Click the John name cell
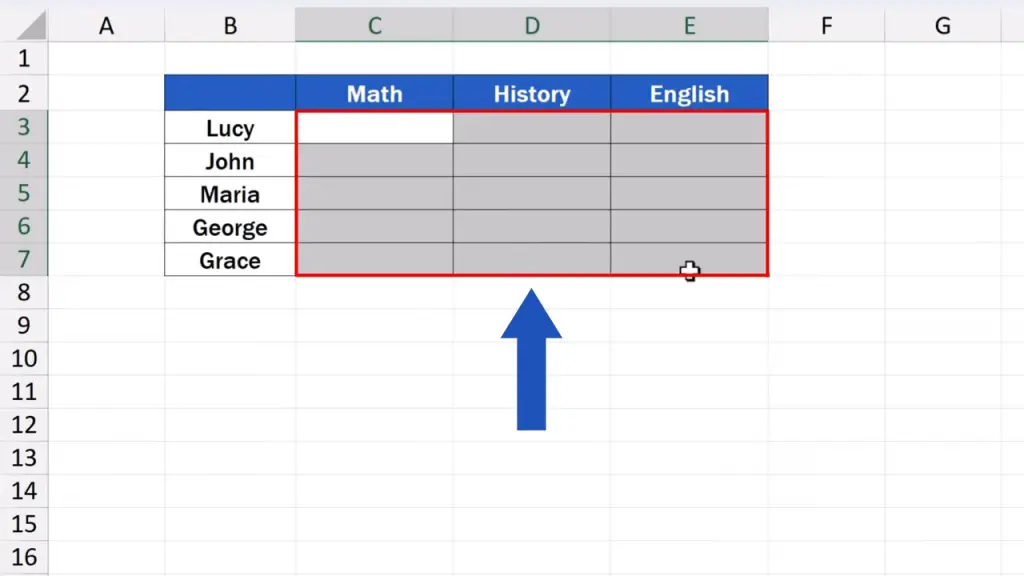This screenshot has width=1024, height=576. click(230, 161)
